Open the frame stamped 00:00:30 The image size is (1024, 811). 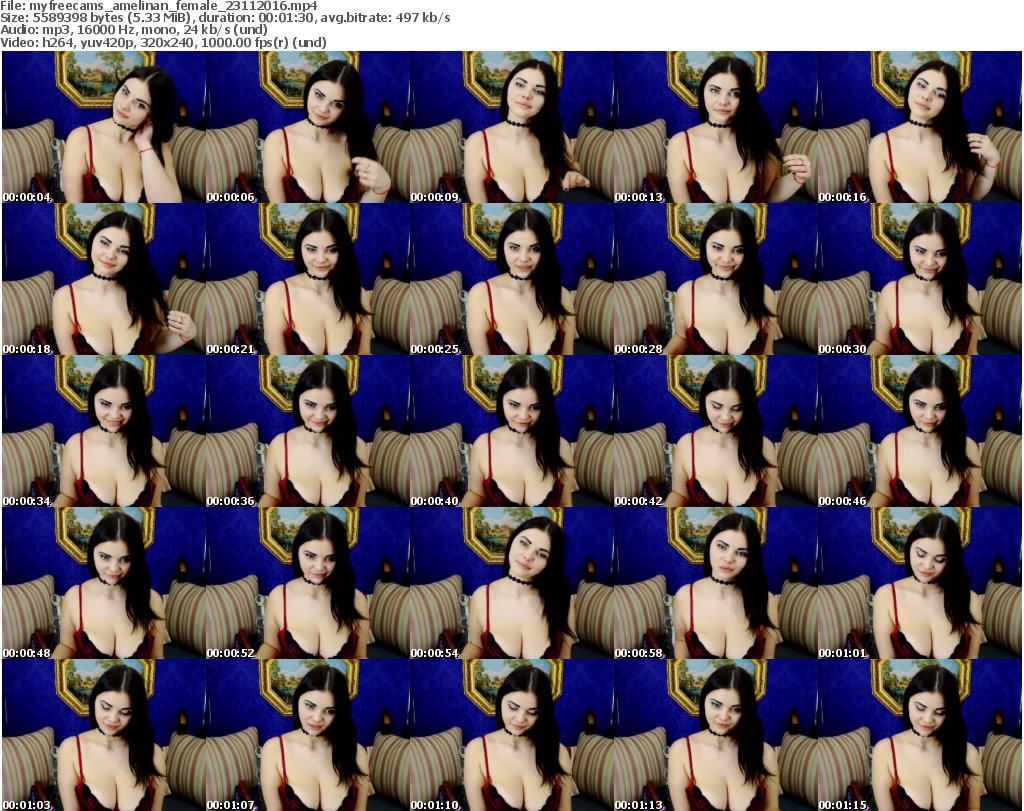point(920,279)
